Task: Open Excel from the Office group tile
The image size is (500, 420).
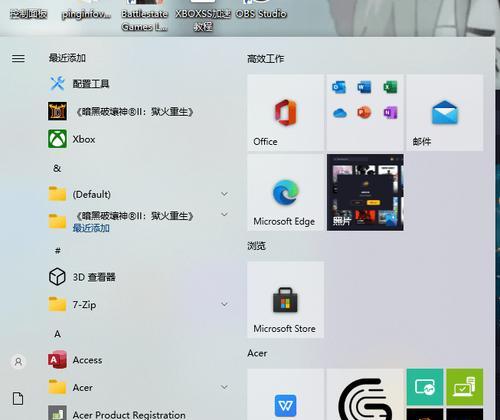Action: [390, 88]
